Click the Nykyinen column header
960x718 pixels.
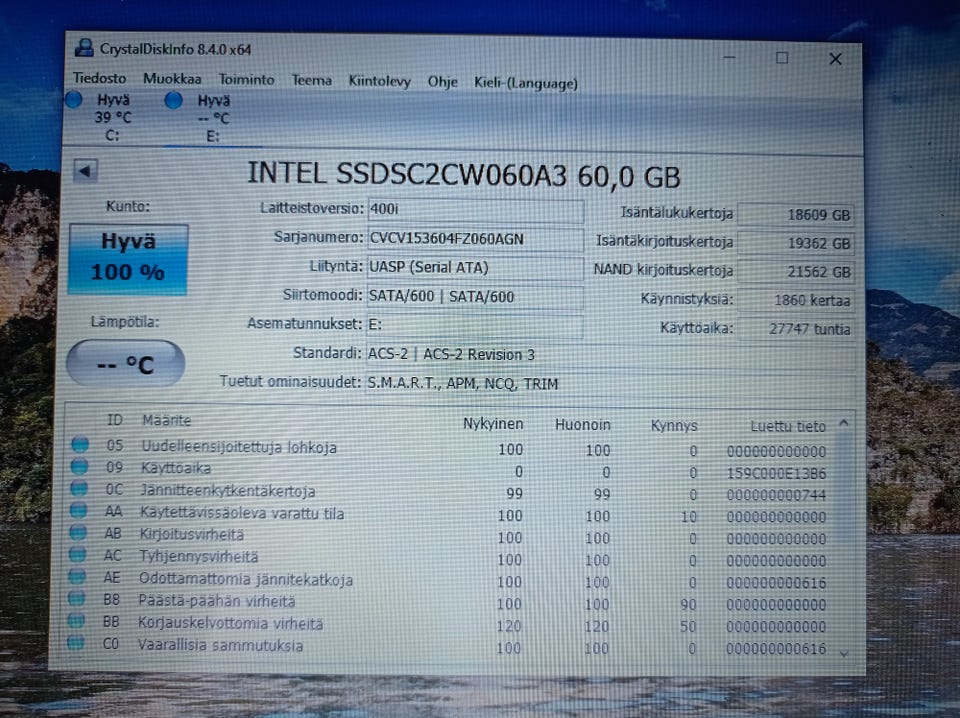493,424
